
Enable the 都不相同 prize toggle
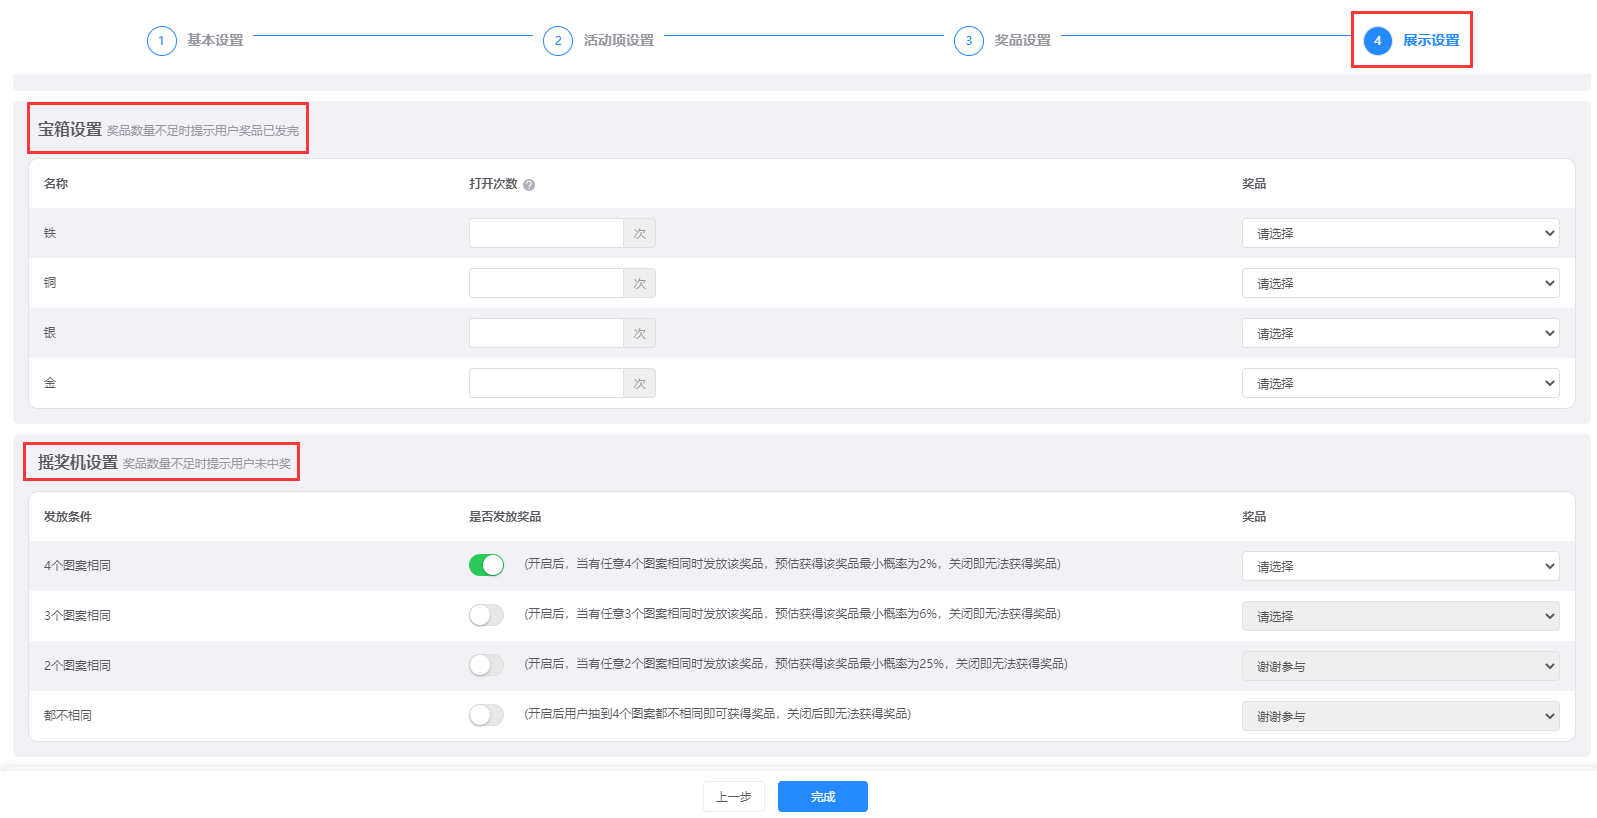486,715
